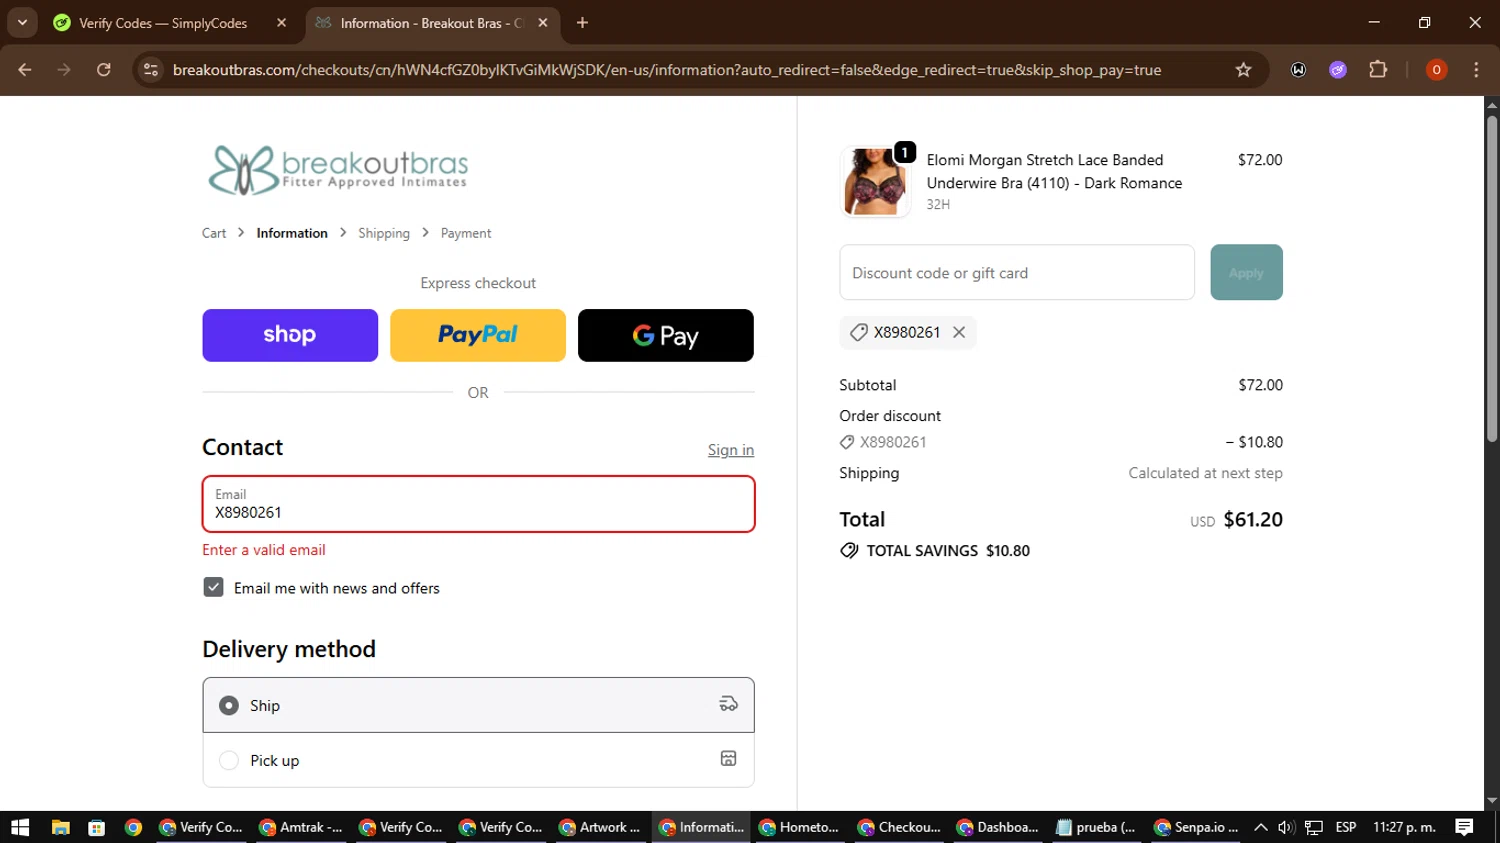Click the Sign in link
The width and height of the screenshot is (1500, 843).
731,450
